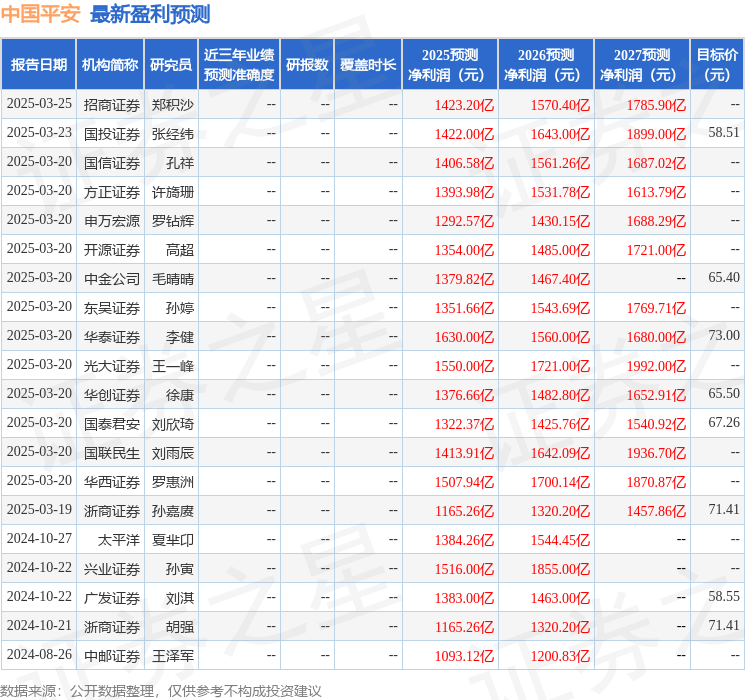
Task: Click the 招商证券 institution cell
Action: pyautogui.click(x=112, y=105)
